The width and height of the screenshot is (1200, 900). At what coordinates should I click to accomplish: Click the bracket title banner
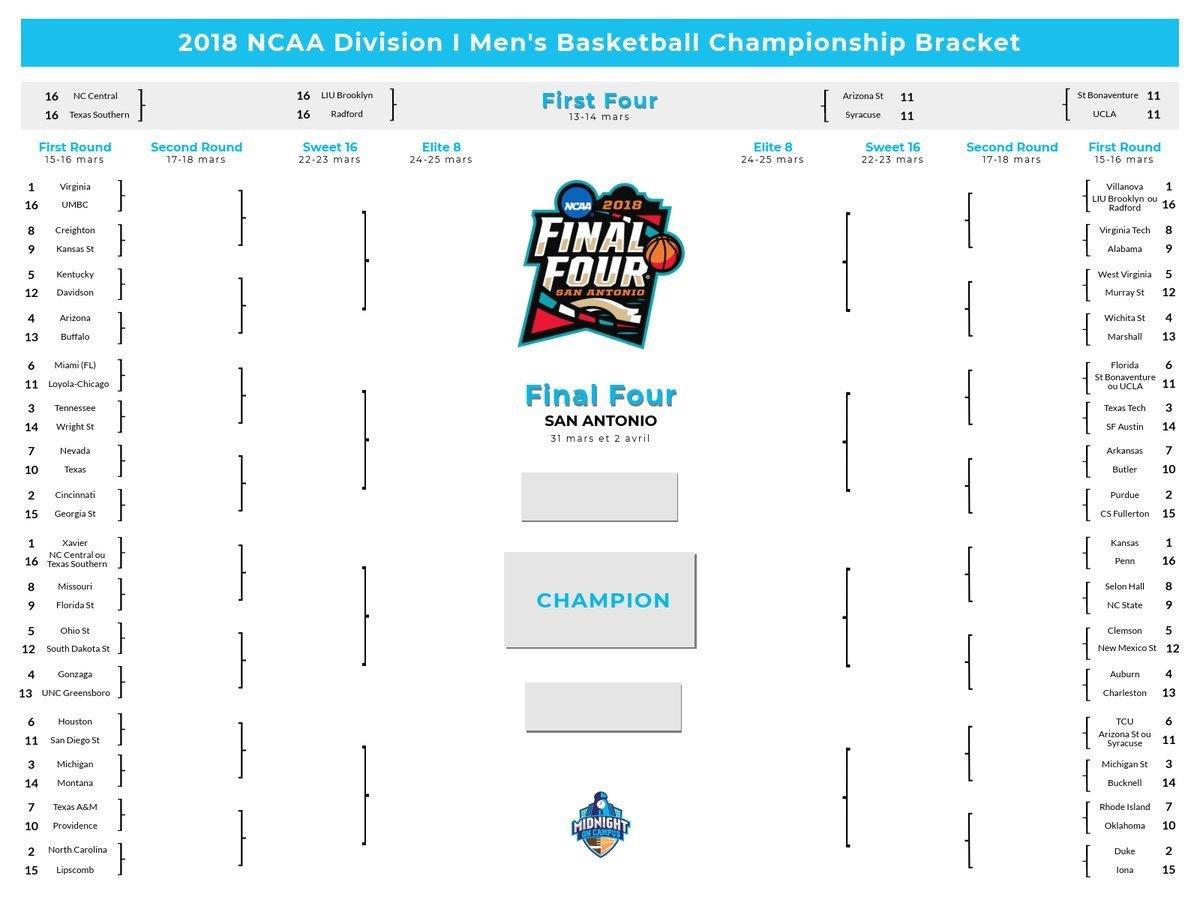(x=600, y=43)
